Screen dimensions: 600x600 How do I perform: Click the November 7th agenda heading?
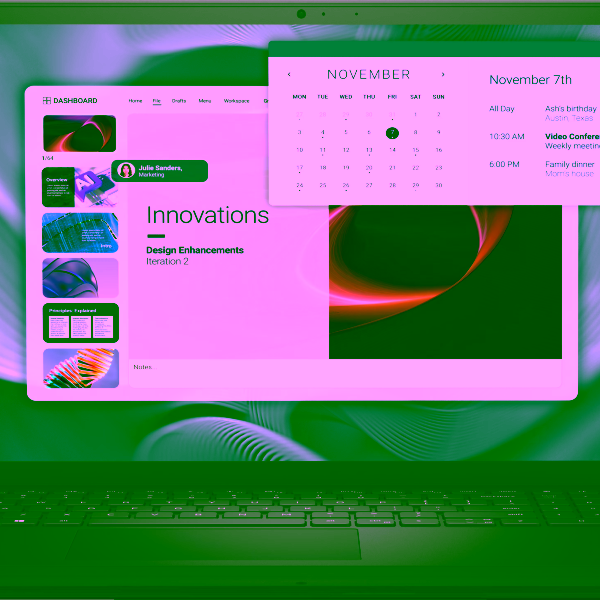[x=530, y=80]
